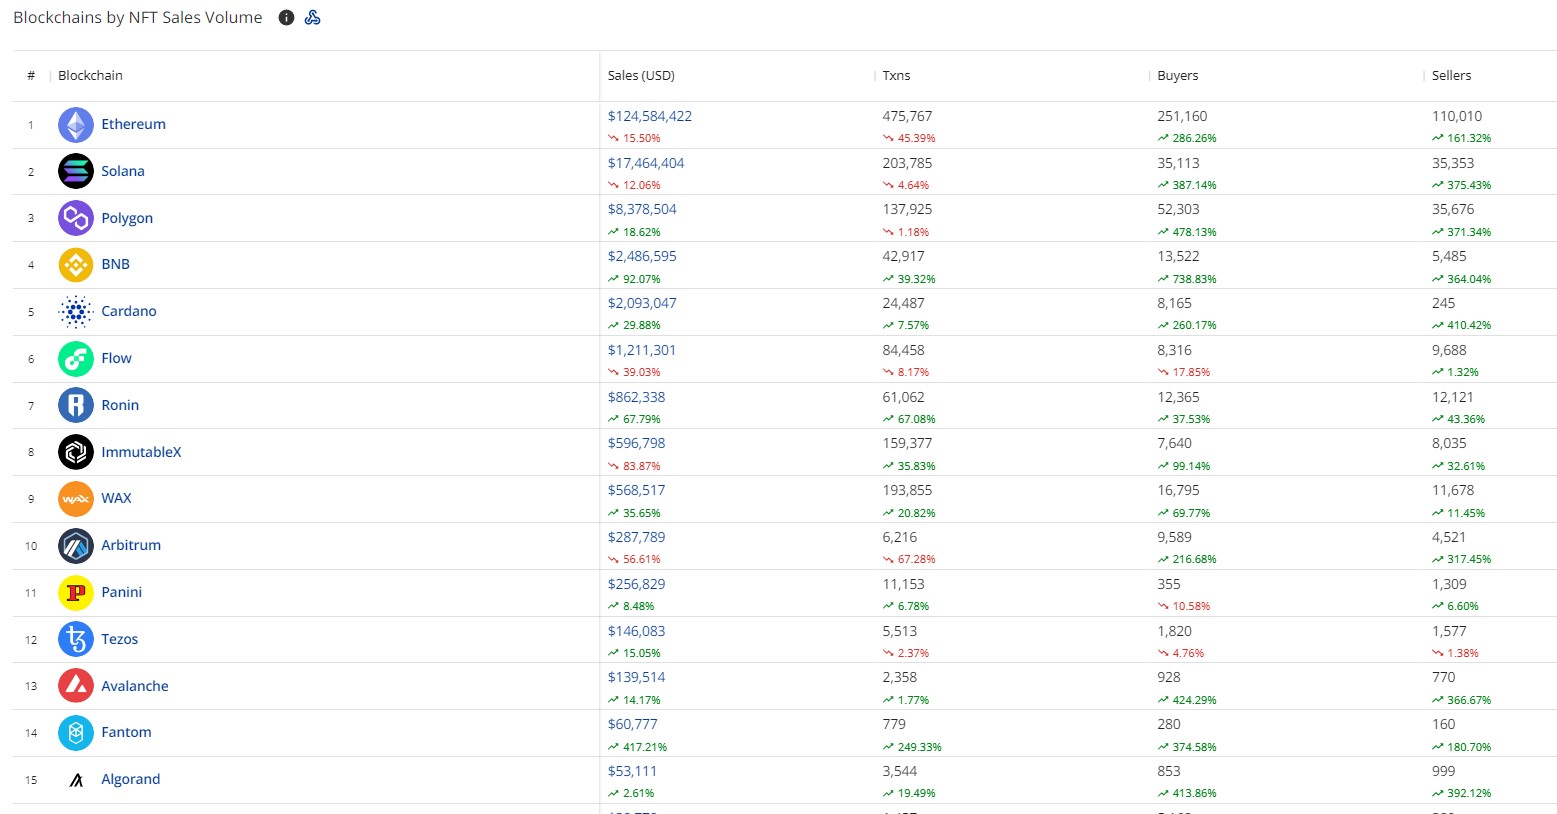Click BNB sales value $2,486,595

click(642, 256)
